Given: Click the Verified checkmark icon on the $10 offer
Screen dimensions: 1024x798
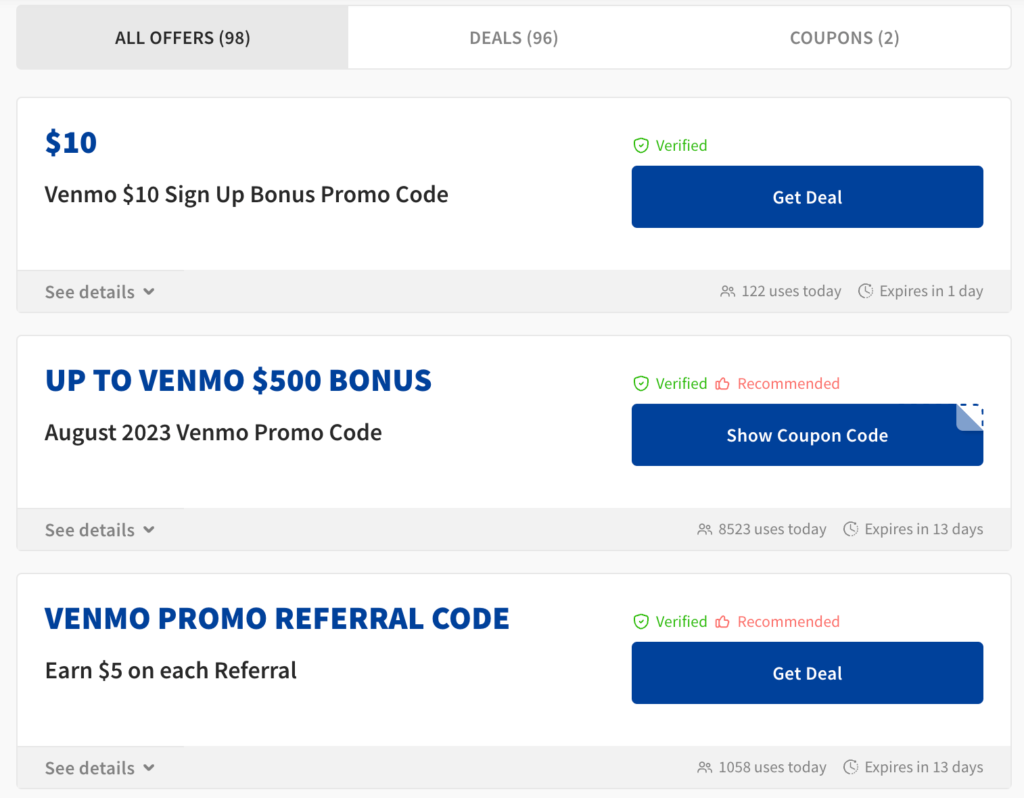Looking at the screenshot, I should (640, 145).
